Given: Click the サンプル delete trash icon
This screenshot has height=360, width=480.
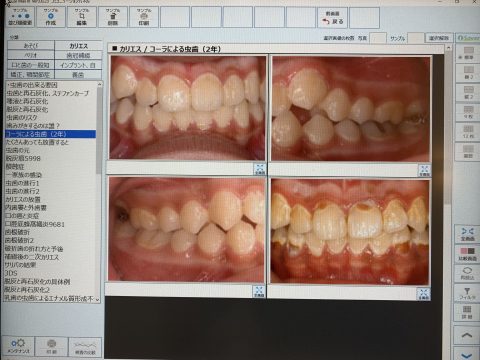Looking at the screenshot, I should click(113, 17).
